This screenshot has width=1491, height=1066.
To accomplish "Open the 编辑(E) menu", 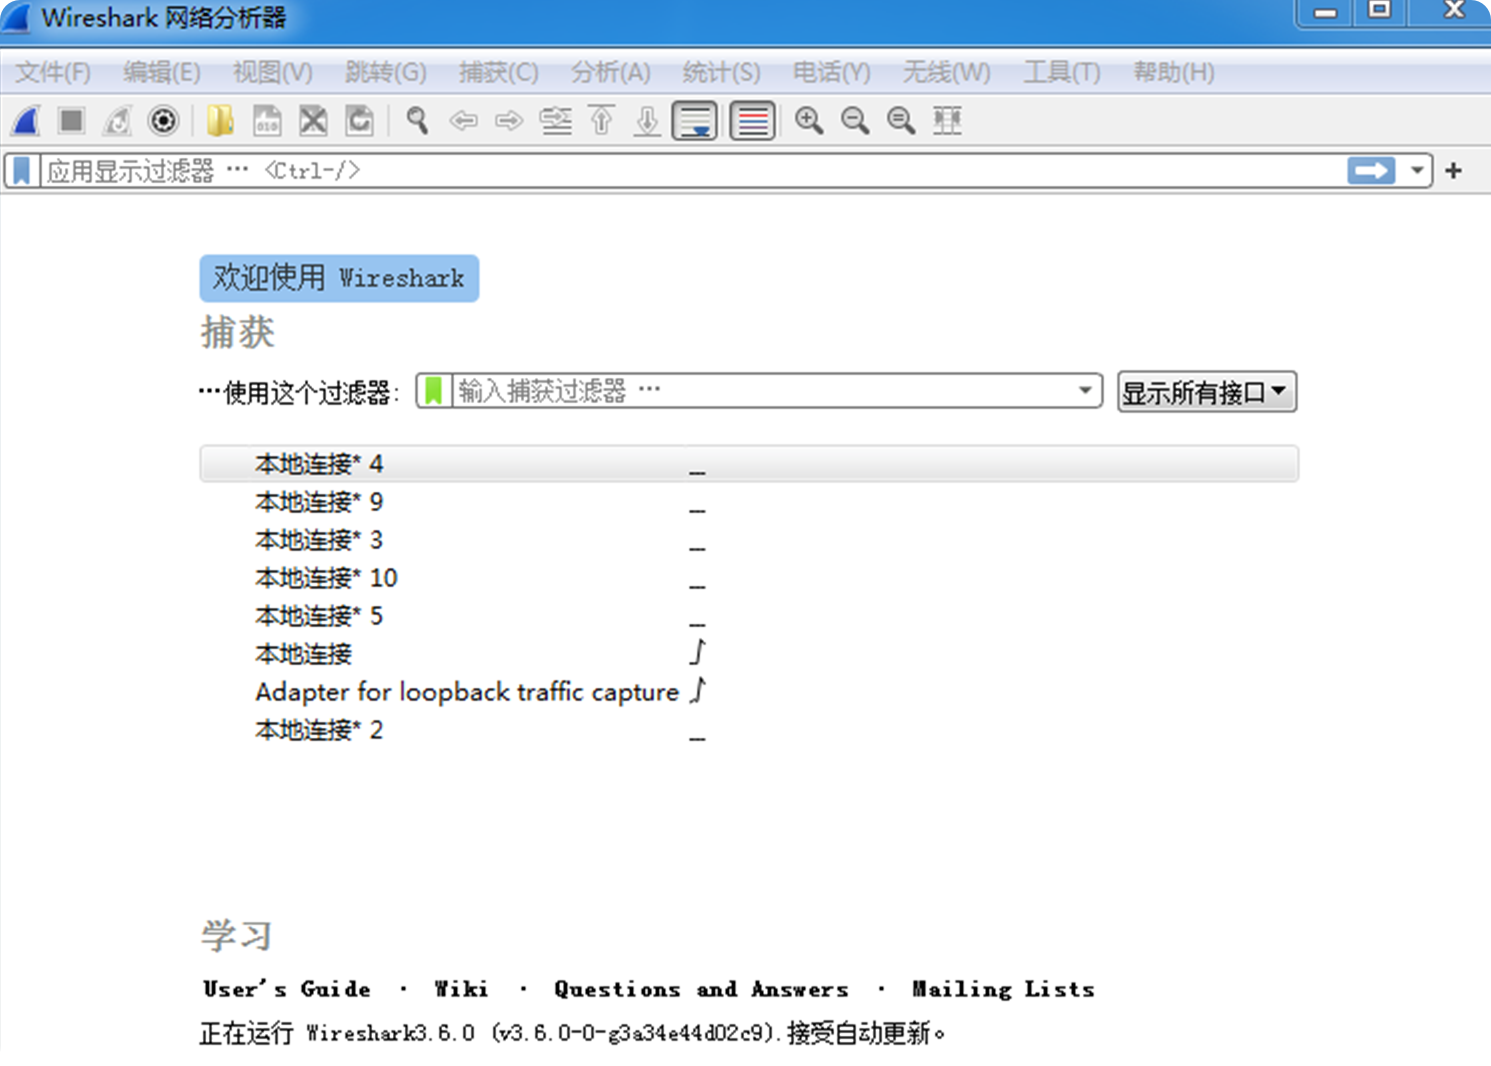I will (162, 73).
